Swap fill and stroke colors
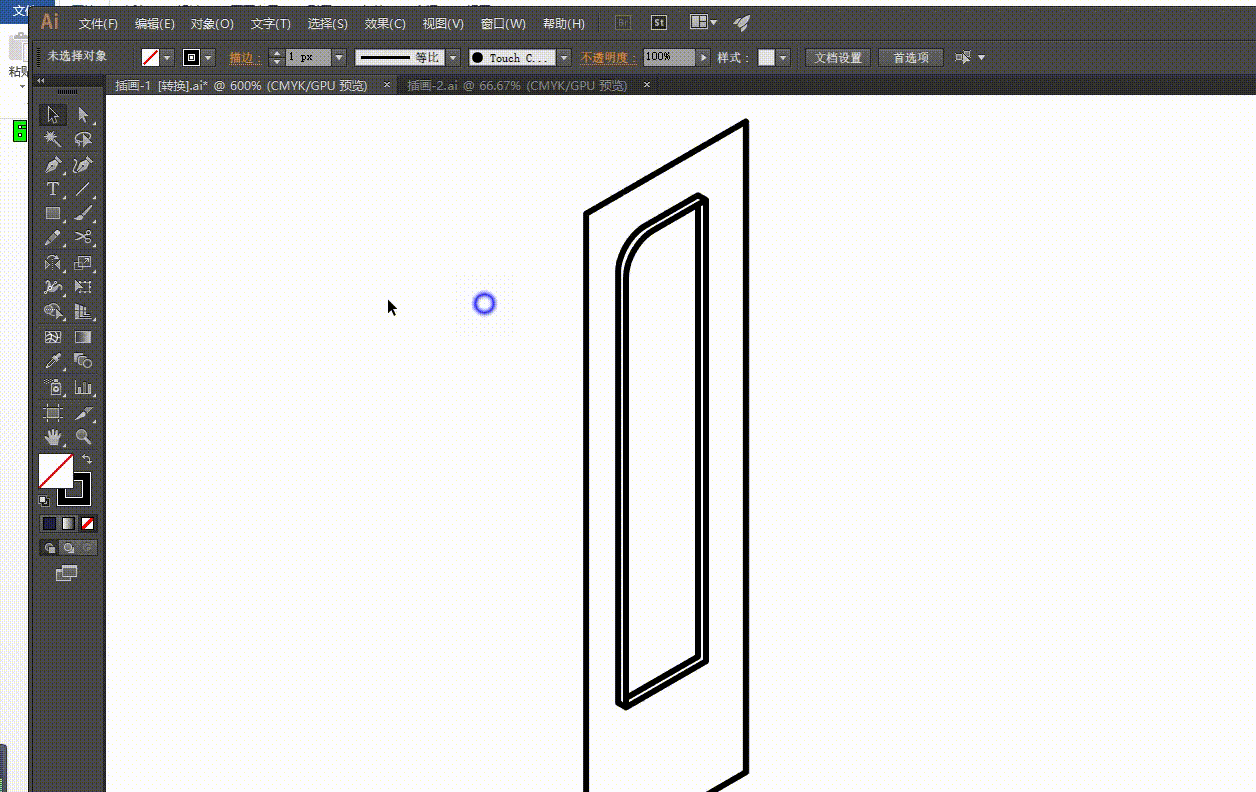Viewport: 1256px width, 792px height. pyautogui.click(x=87, y=459)
